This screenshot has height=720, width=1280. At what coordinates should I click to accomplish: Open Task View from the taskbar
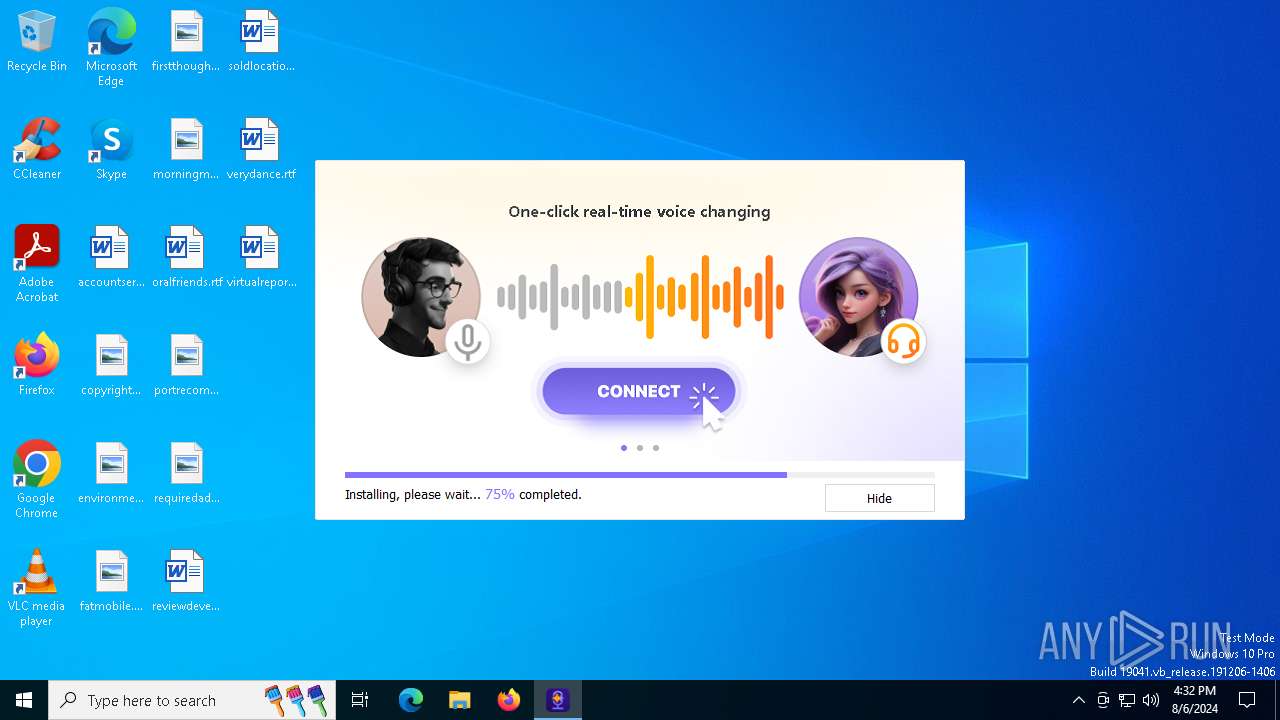coord(360,700)
